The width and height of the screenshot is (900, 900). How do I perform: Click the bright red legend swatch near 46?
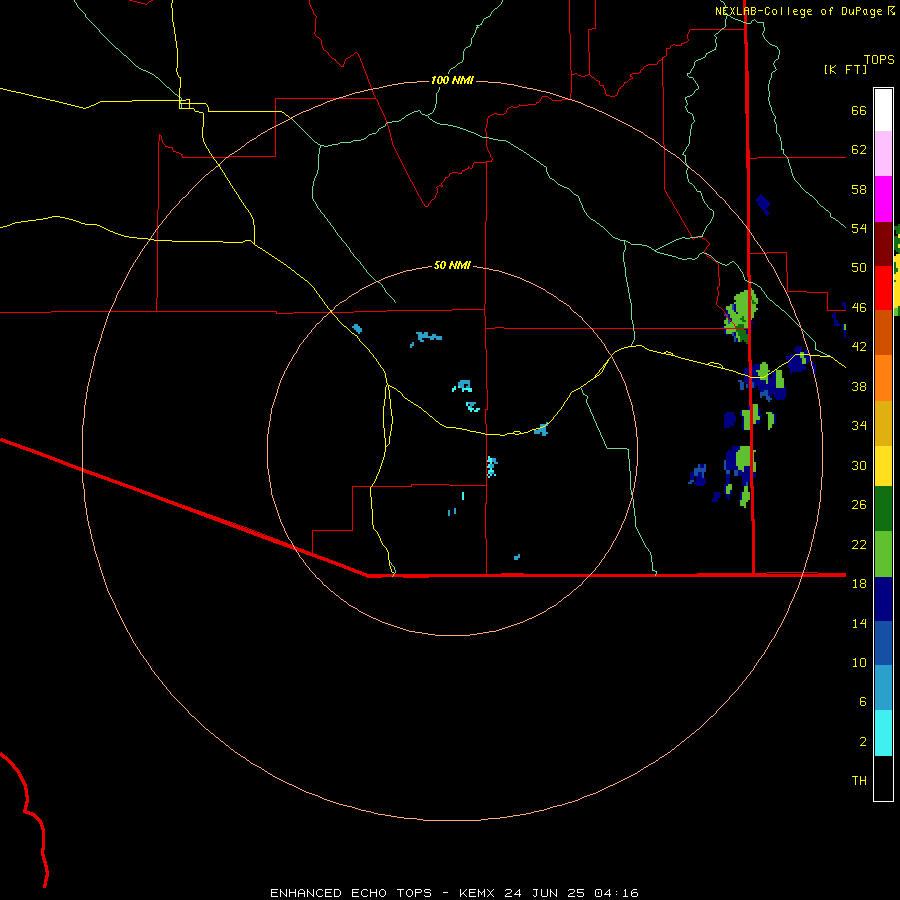point(883,288)
